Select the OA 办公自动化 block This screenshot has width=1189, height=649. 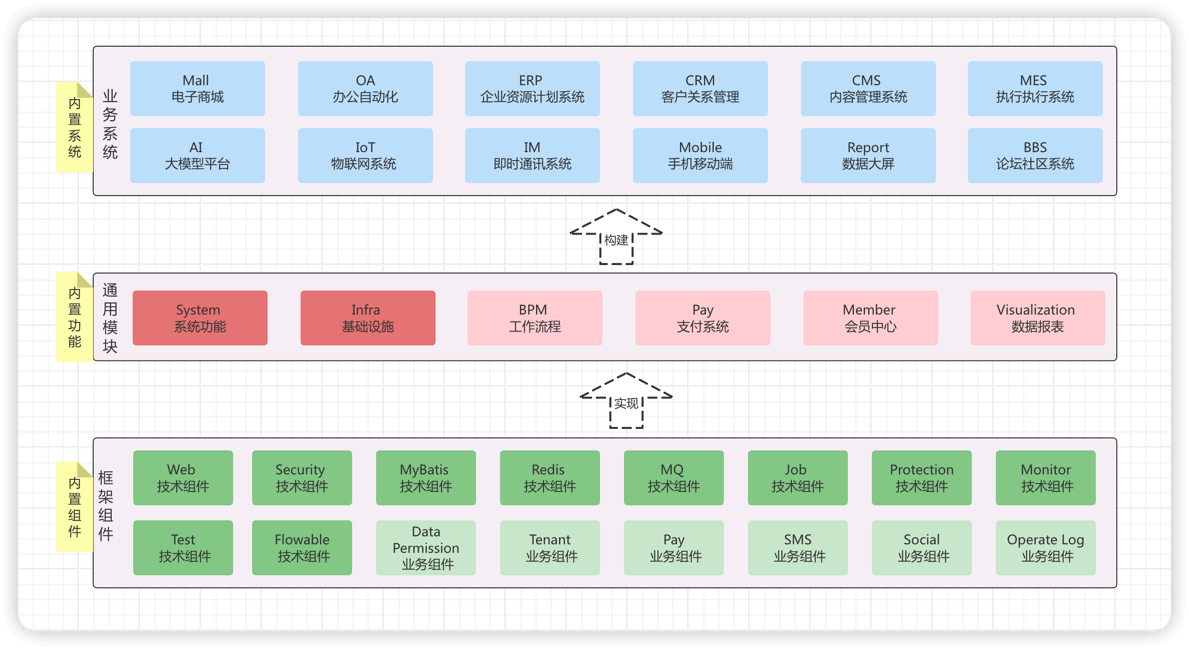(x=365, y=89)
